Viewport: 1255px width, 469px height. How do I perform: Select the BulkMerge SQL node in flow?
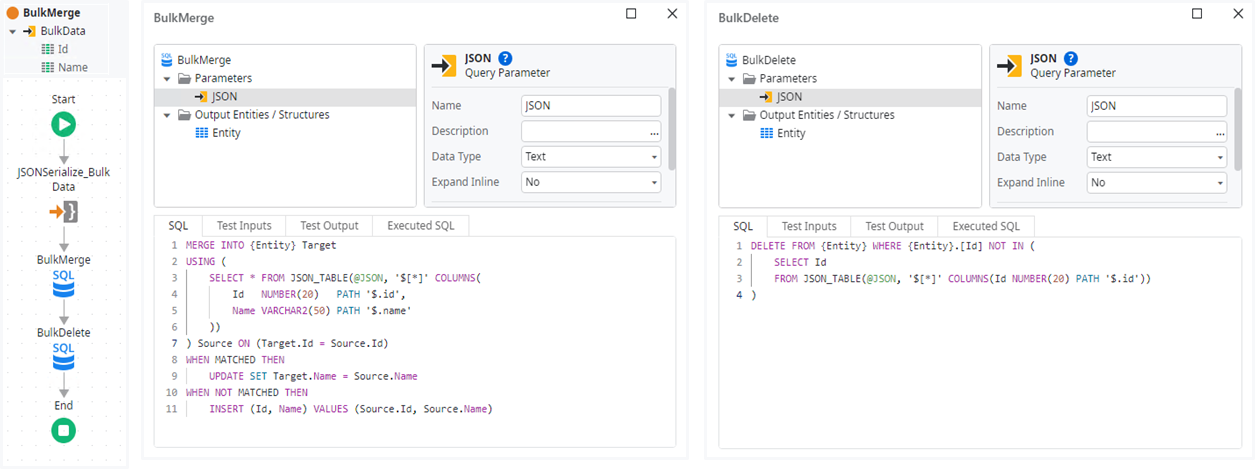pos(63,285)
